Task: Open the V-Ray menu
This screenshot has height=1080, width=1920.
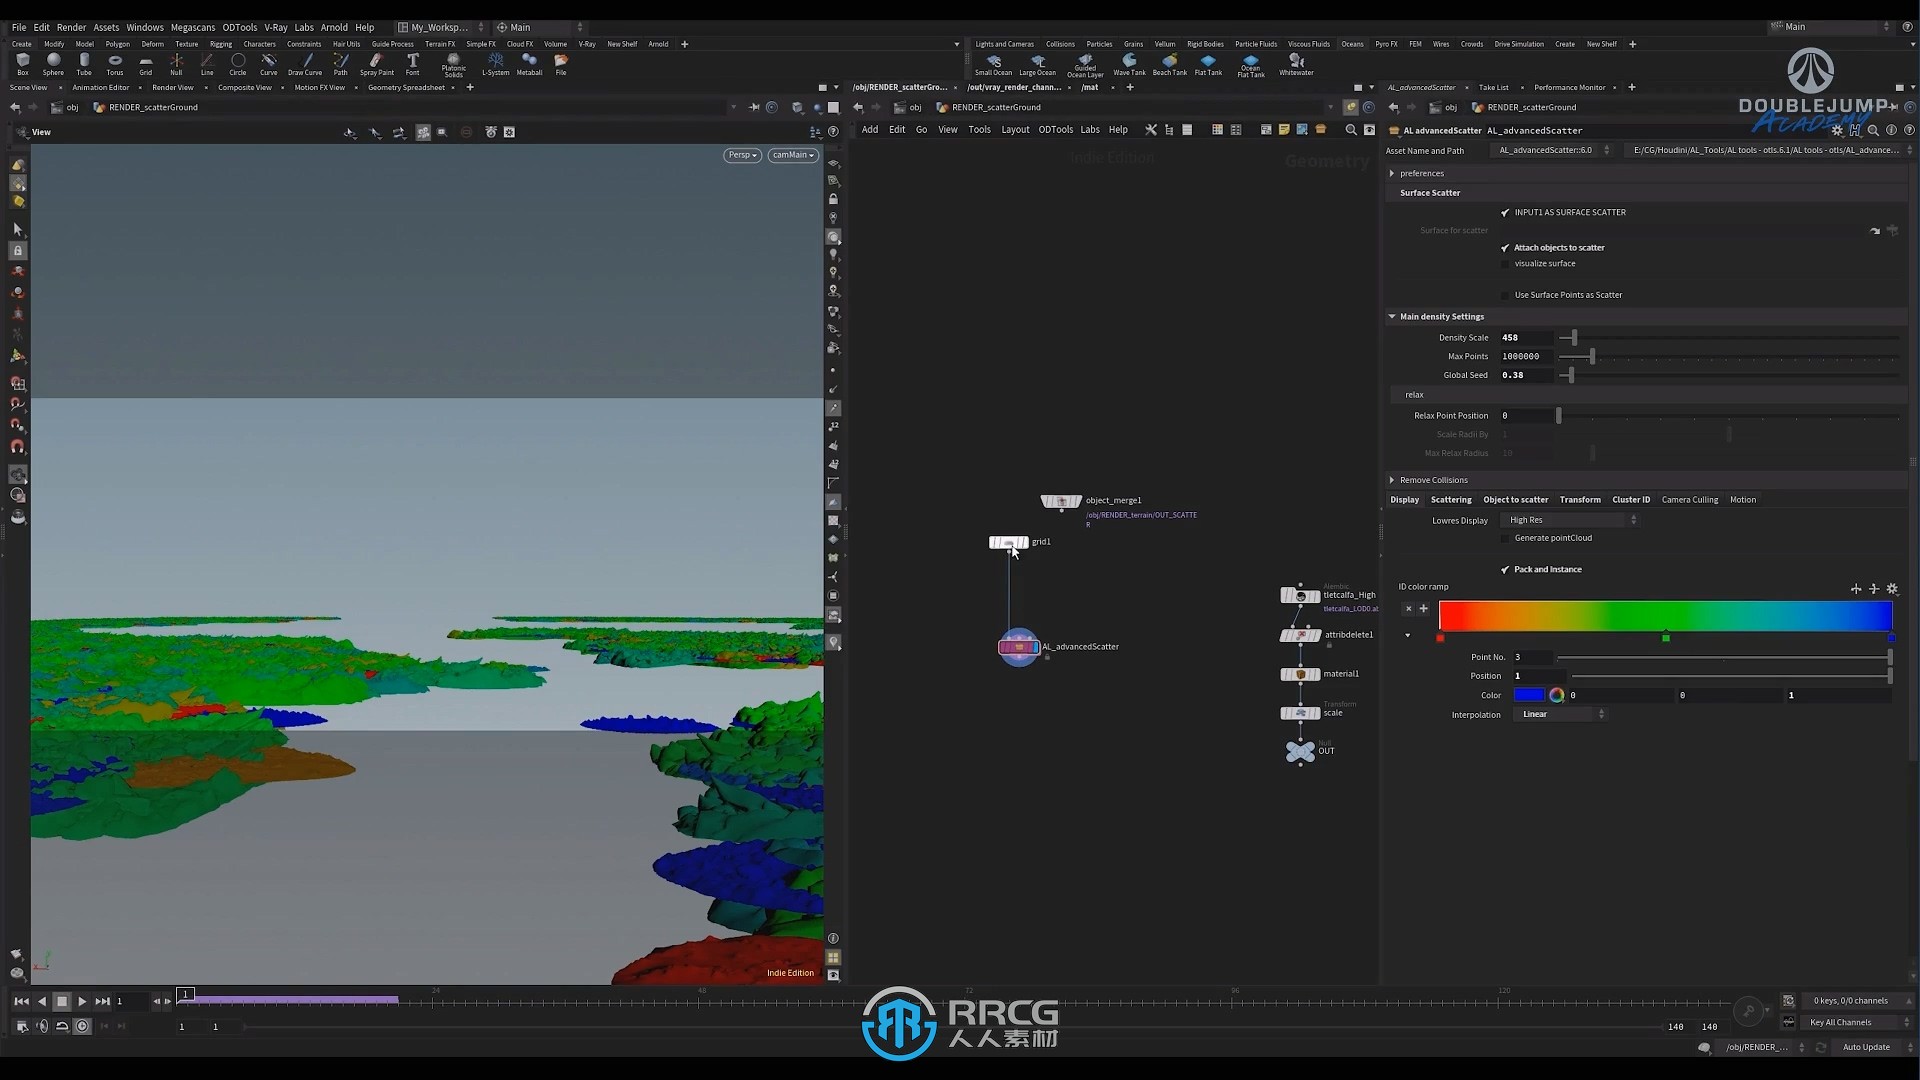Action: (276, 27)
